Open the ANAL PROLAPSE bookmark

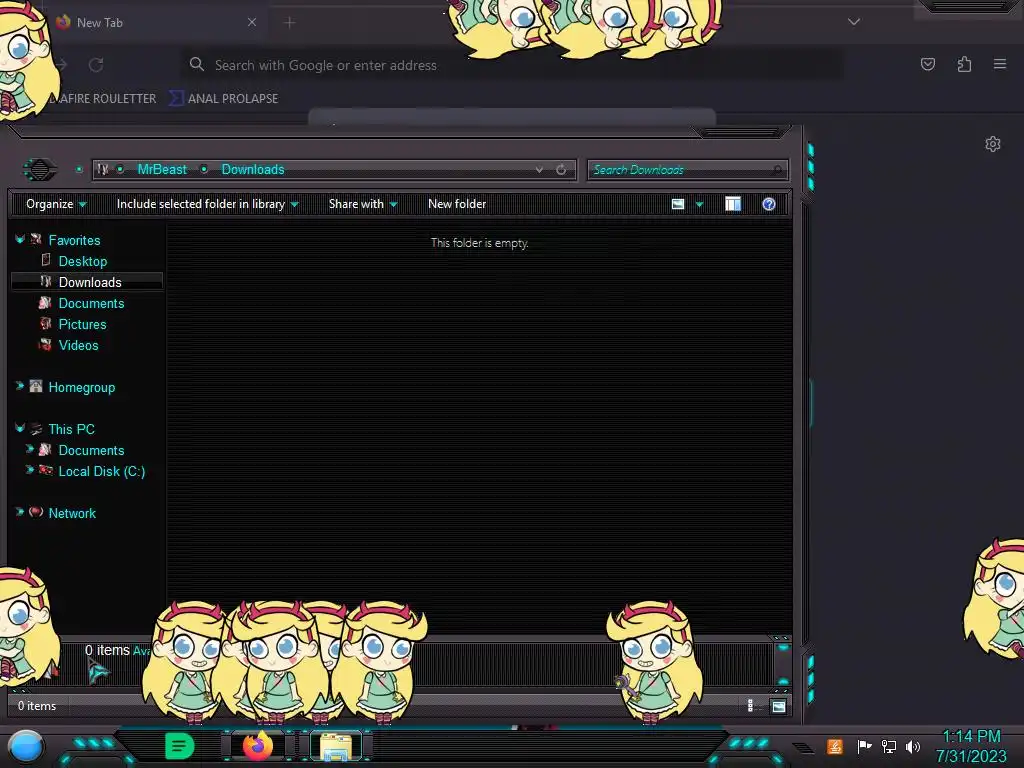(x=224, y=99)
